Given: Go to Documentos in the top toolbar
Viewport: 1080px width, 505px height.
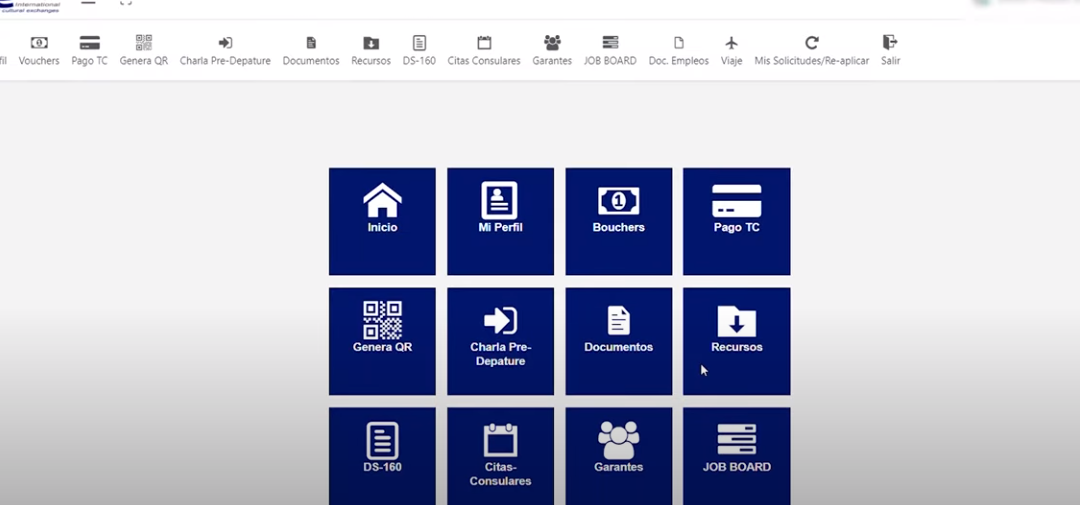Looking at the screenshot, I should [311, 51].
